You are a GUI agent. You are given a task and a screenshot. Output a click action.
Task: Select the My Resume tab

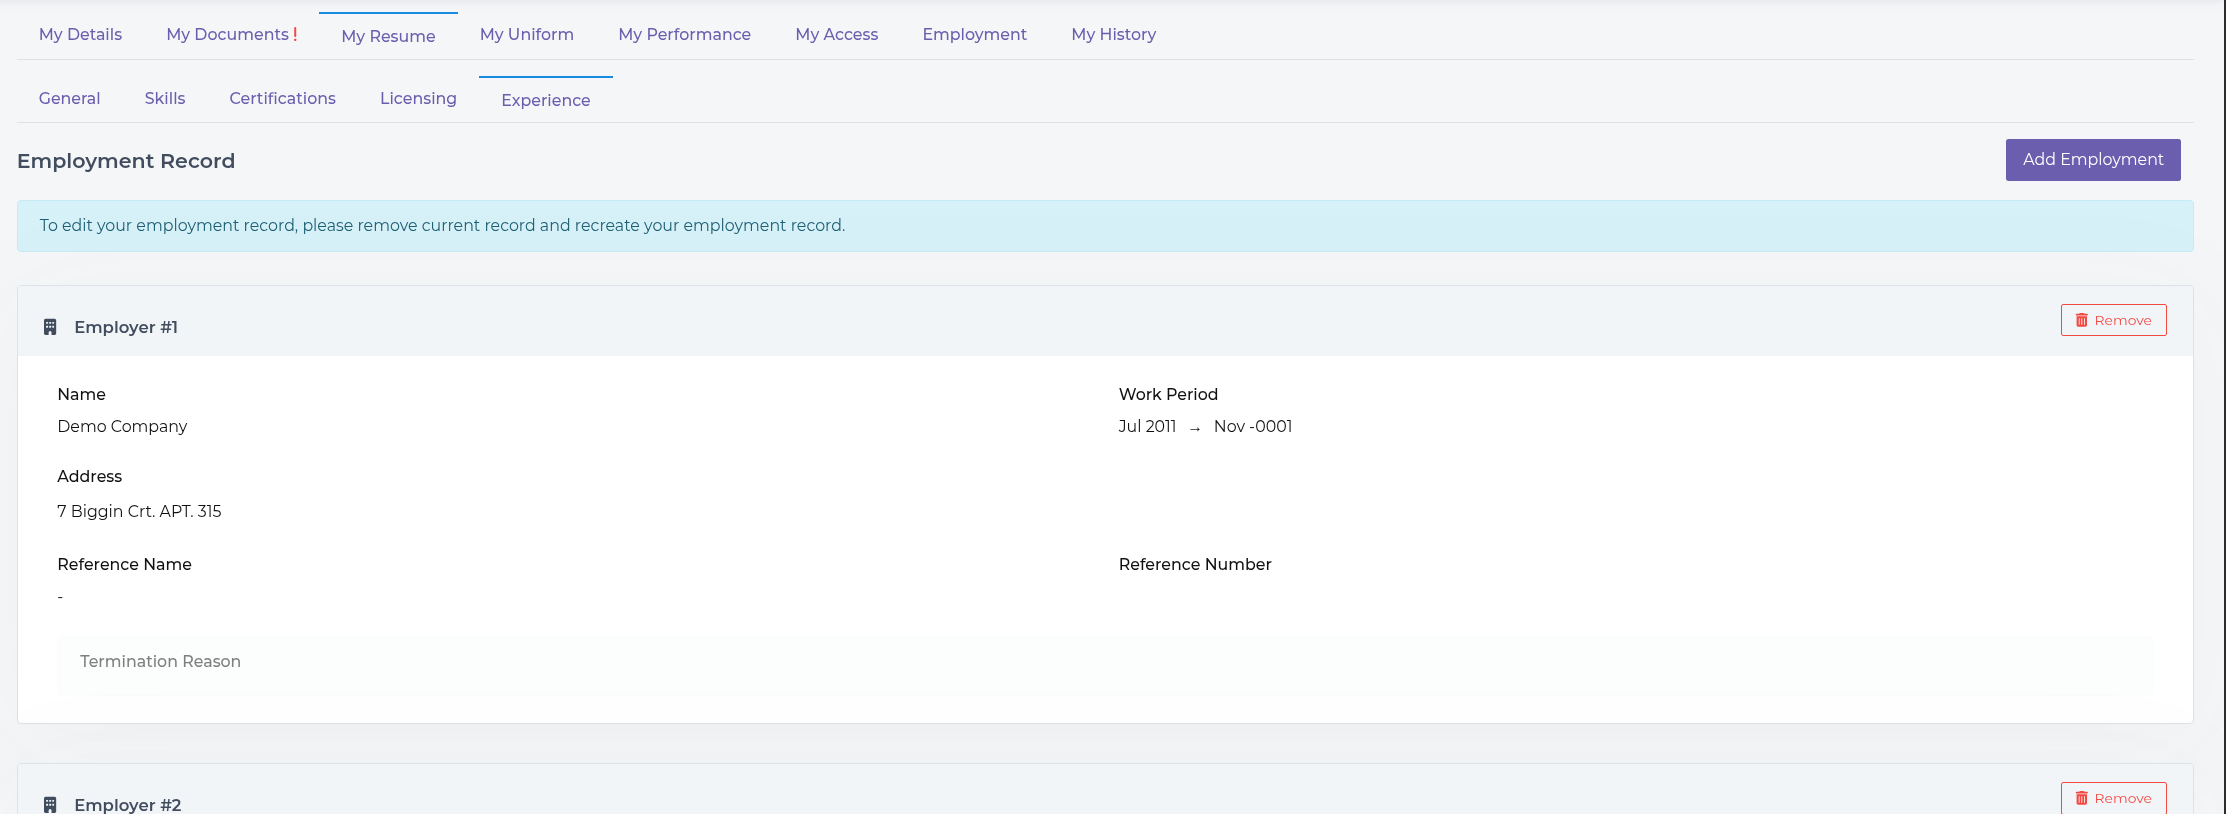(x=388, y=36)
